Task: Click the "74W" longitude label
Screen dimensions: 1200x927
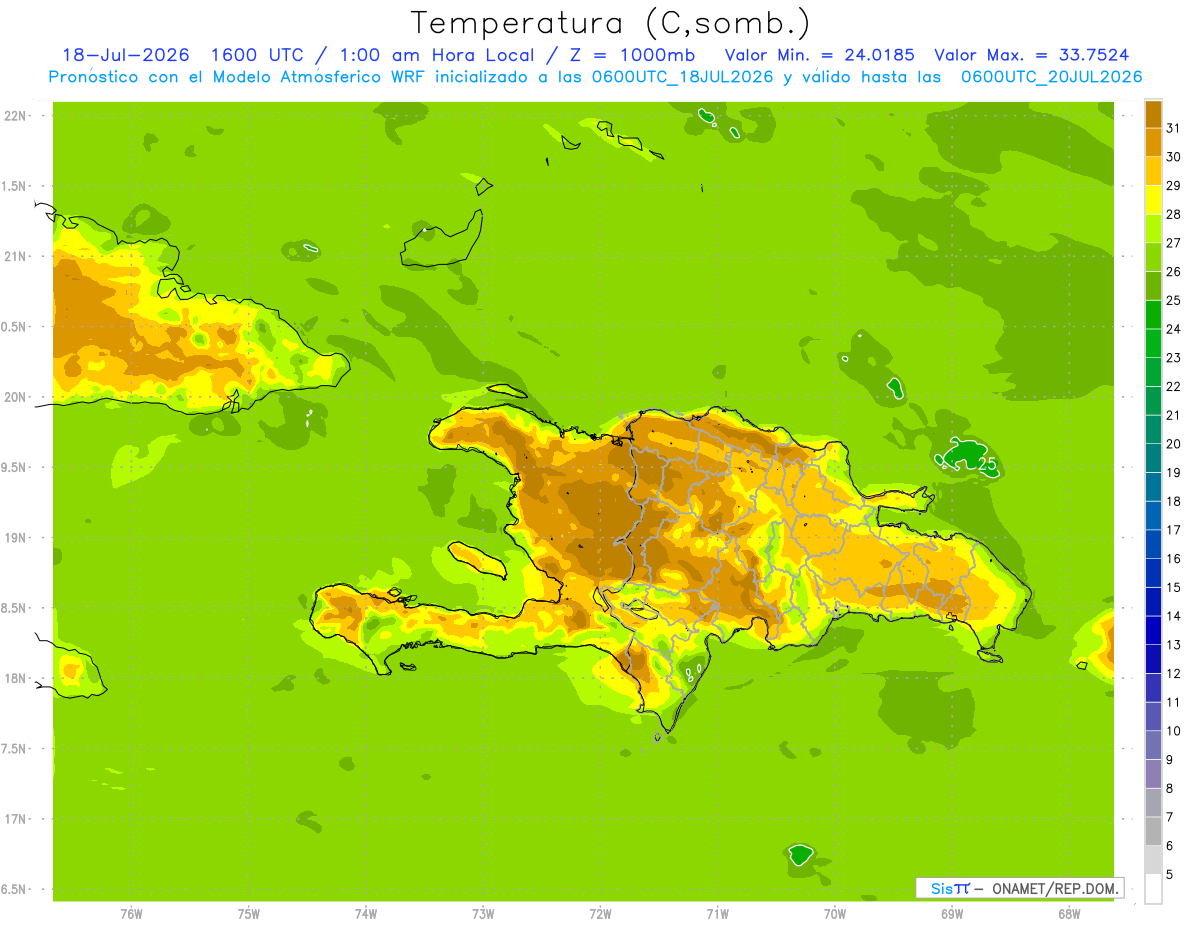Action: click(366, 913)
